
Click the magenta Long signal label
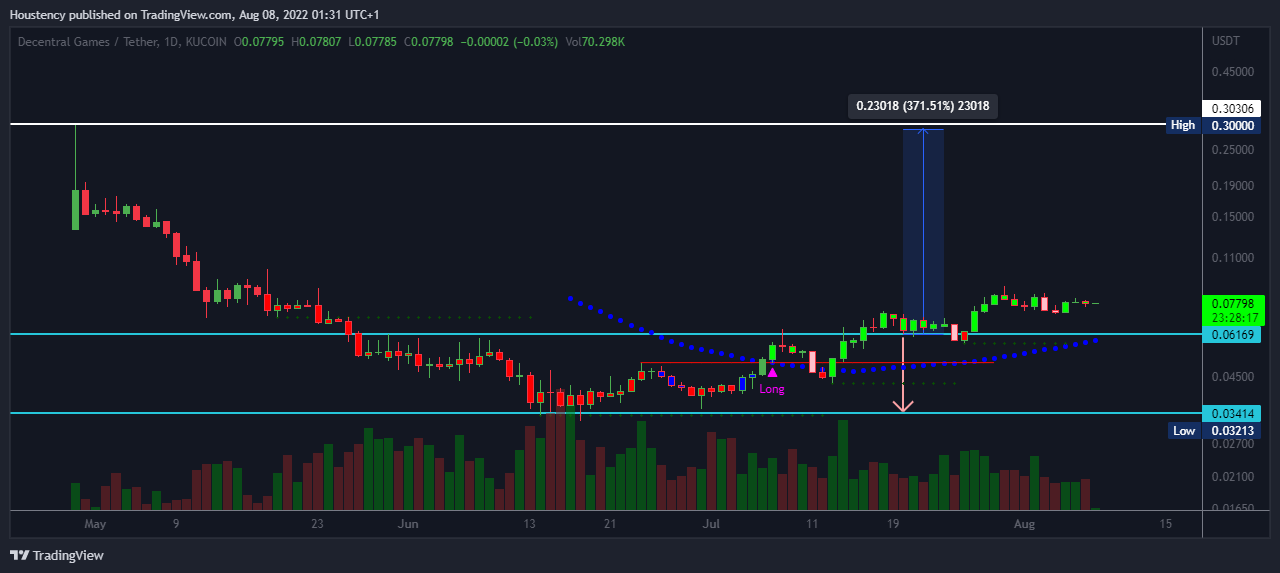[x=772, y=389]
